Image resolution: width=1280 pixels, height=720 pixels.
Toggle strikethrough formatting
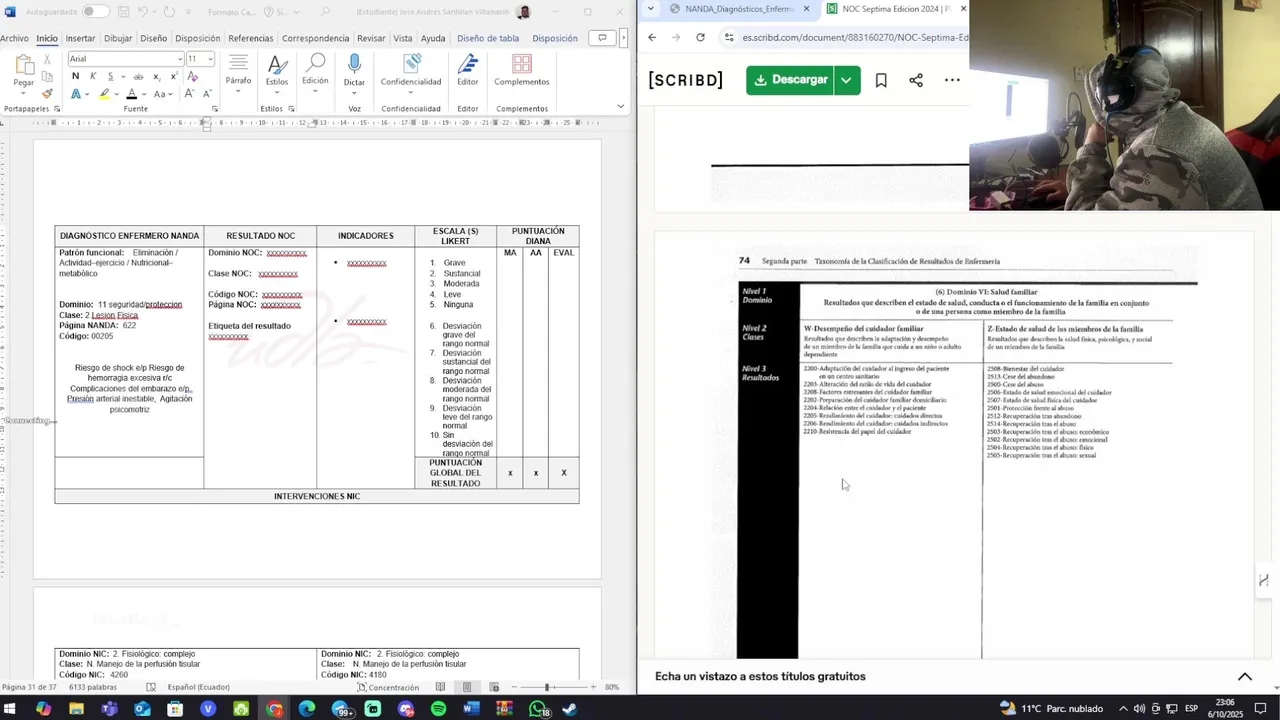[x=139, y=76]
